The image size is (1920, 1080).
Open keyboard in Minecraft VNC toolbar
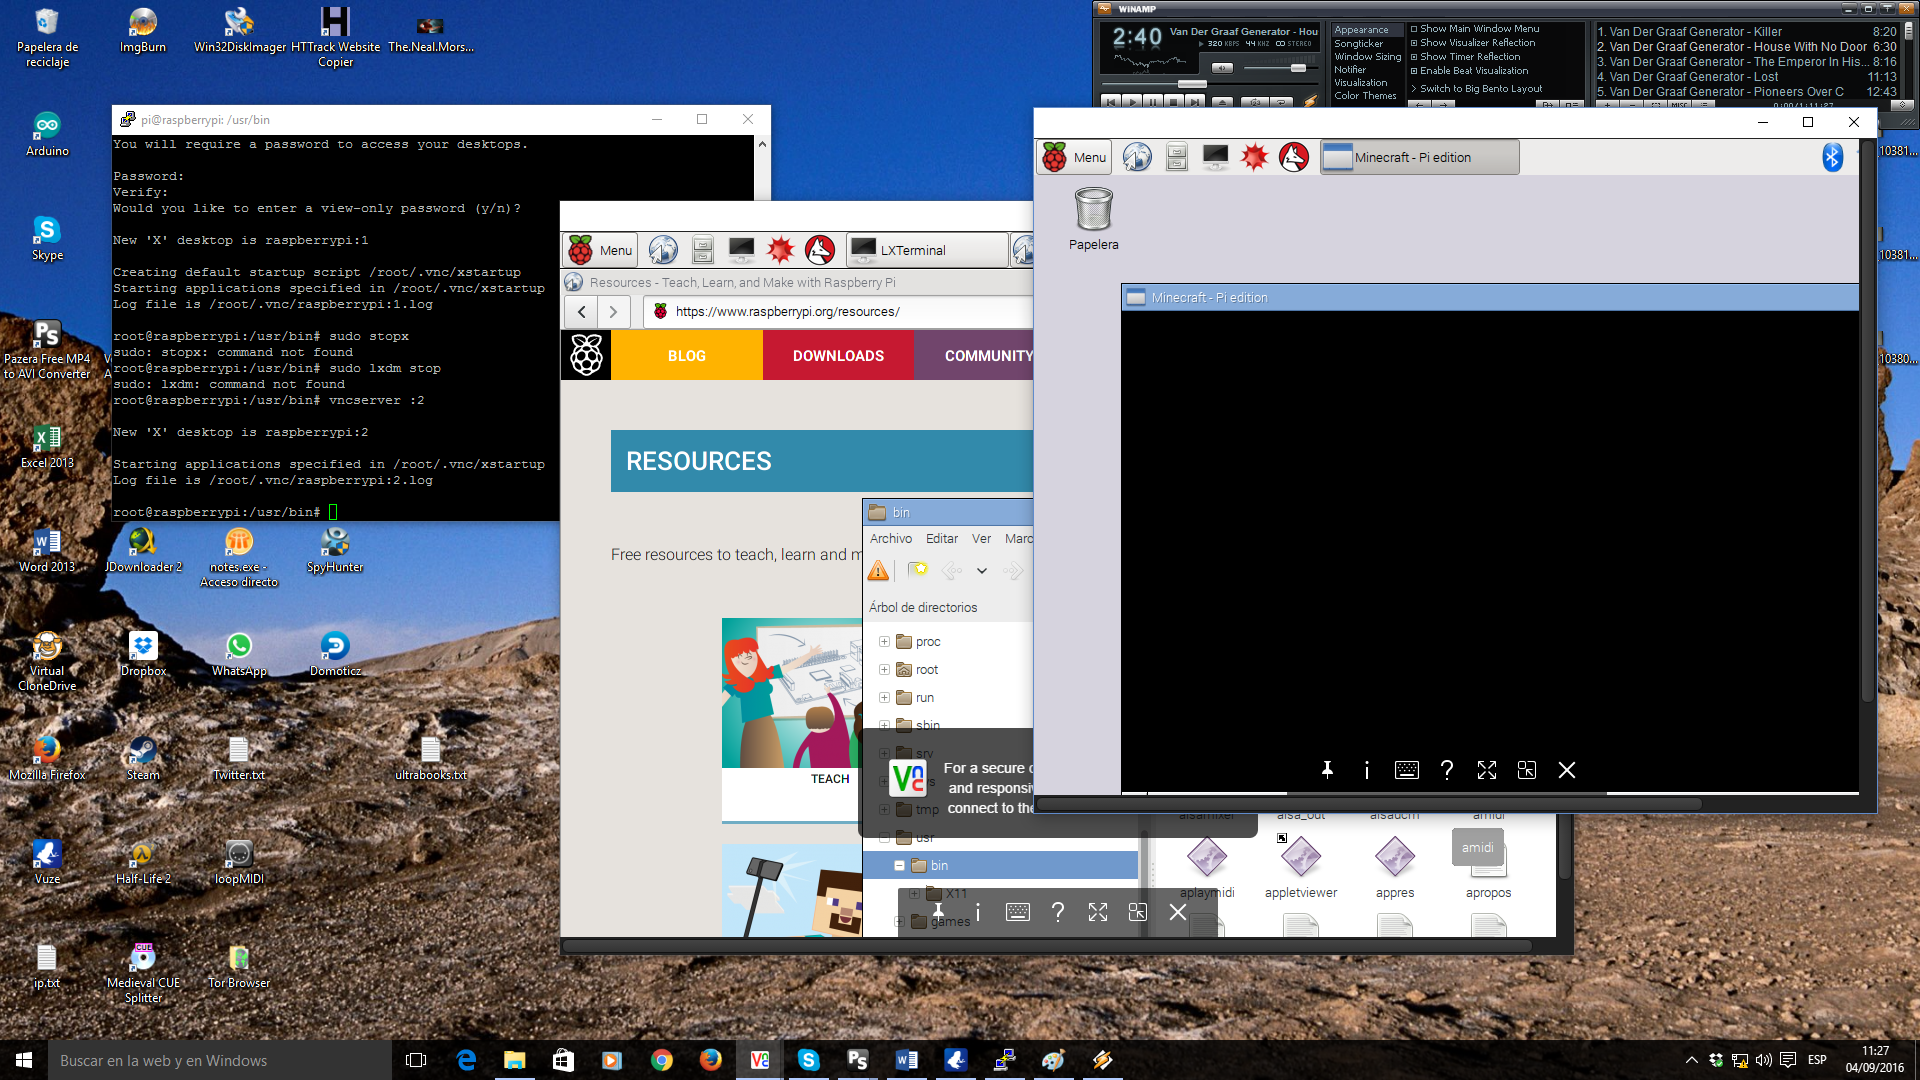pyautogui.click(x=1407, y=770)
